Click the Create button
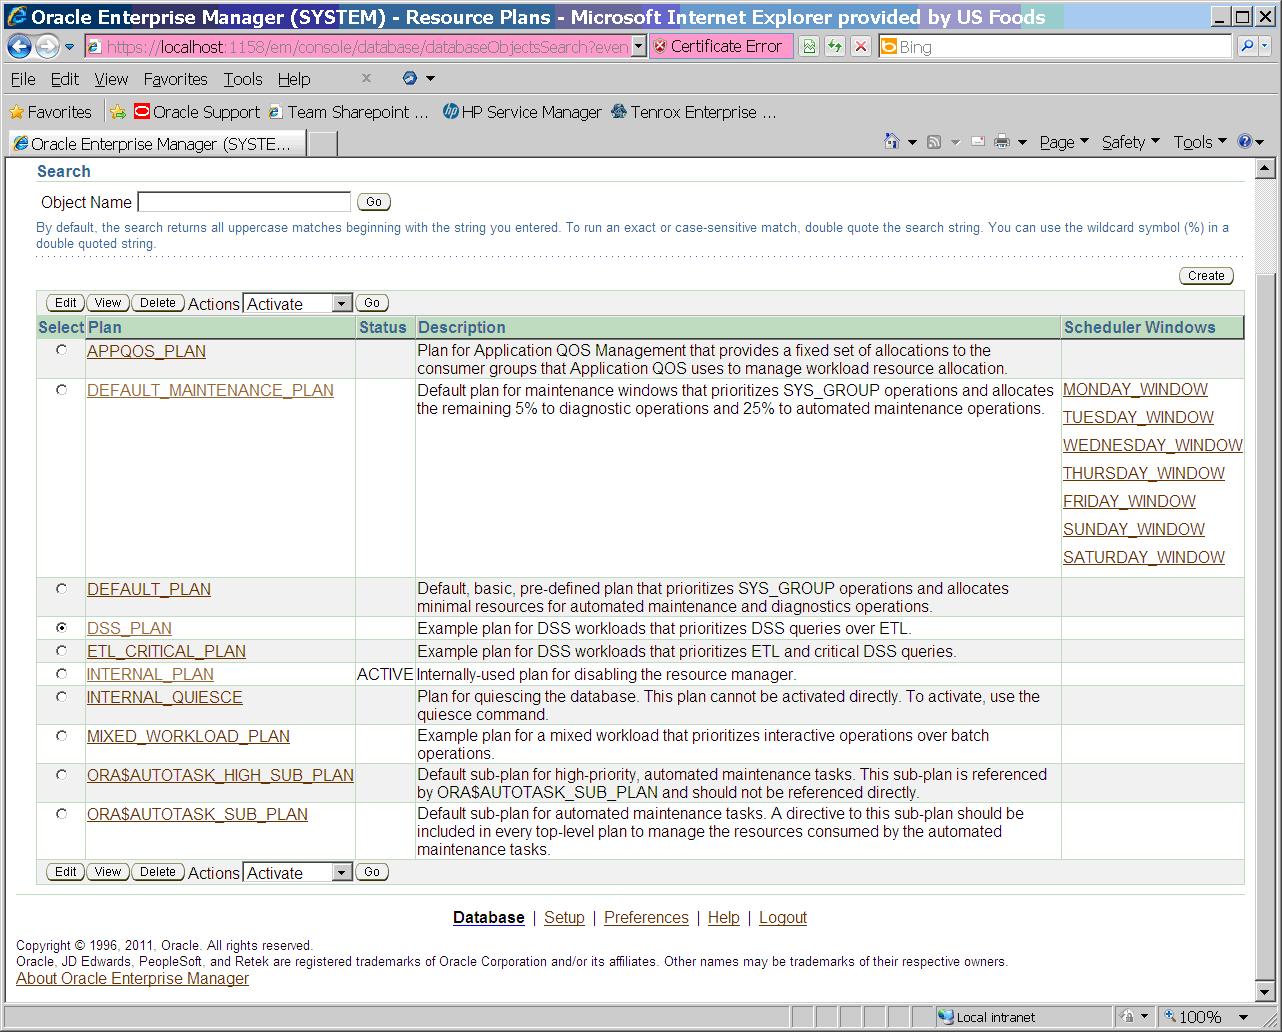The height and width of the screenshot is (1032, 1282). pos(1206,276)
